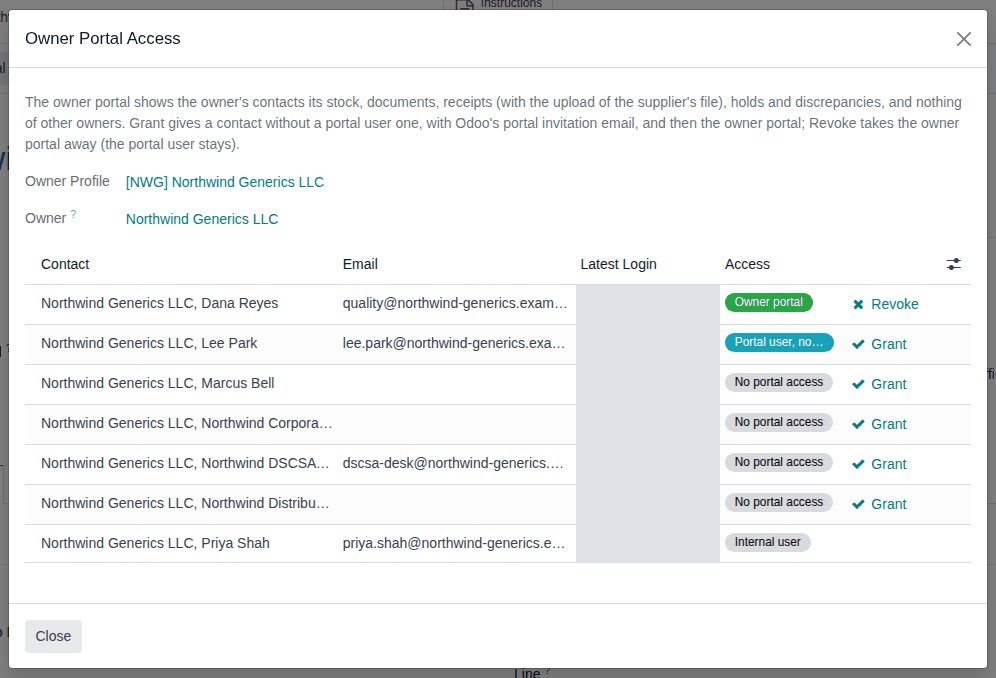Grant portal access to Lee Park
Image resolution: width=996 pixels, height=678 pixels.
[x=879, y=344]
